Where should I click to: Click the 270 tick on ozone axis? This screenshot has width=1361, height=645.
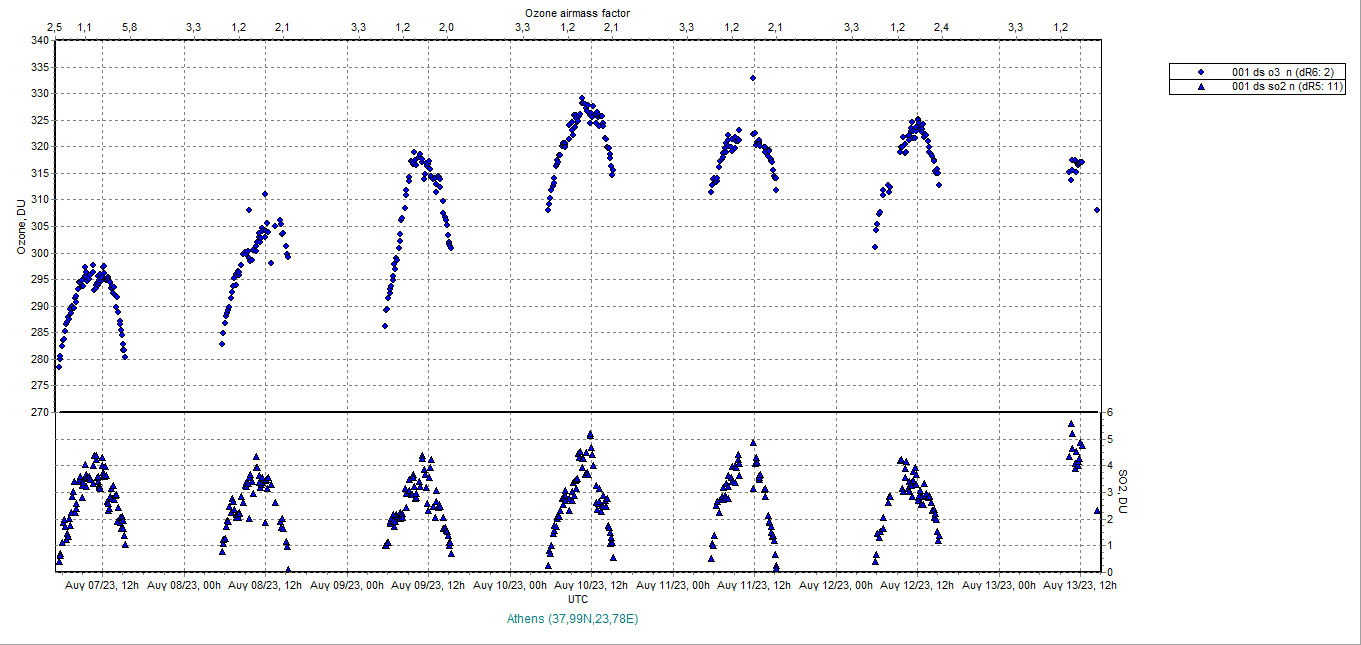tap(40, 412)
